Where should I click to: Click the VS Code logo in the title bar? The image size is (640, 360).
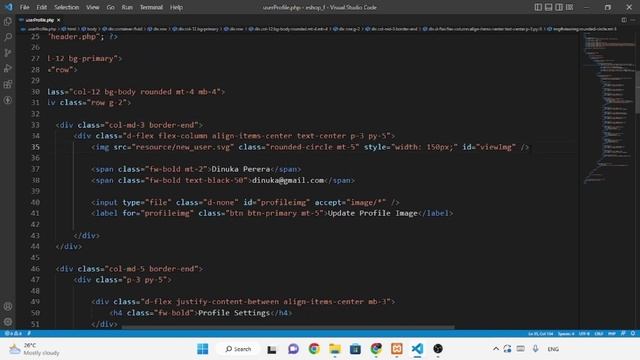point(9,7)
